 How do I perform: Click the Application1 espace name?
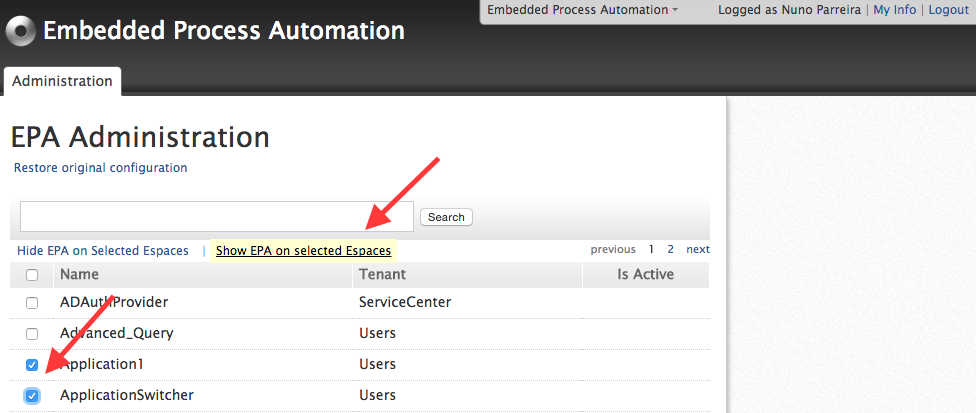coord(101,364)
